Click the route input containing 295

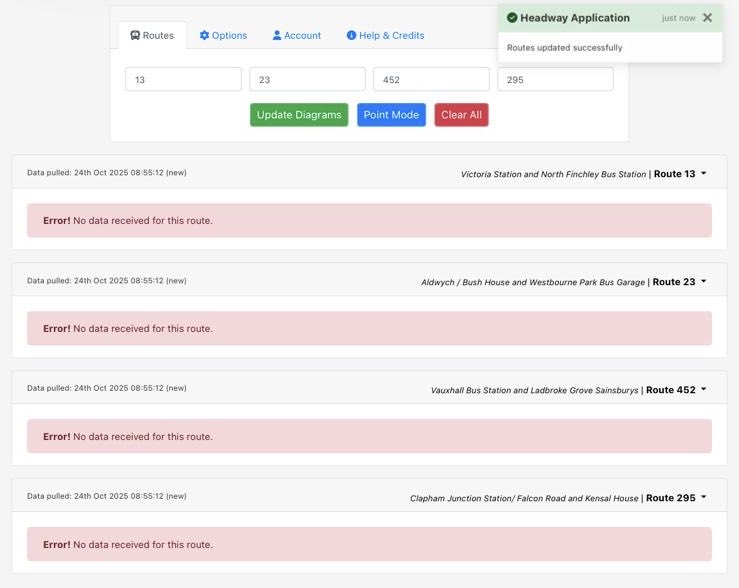(x=555, y=79)
